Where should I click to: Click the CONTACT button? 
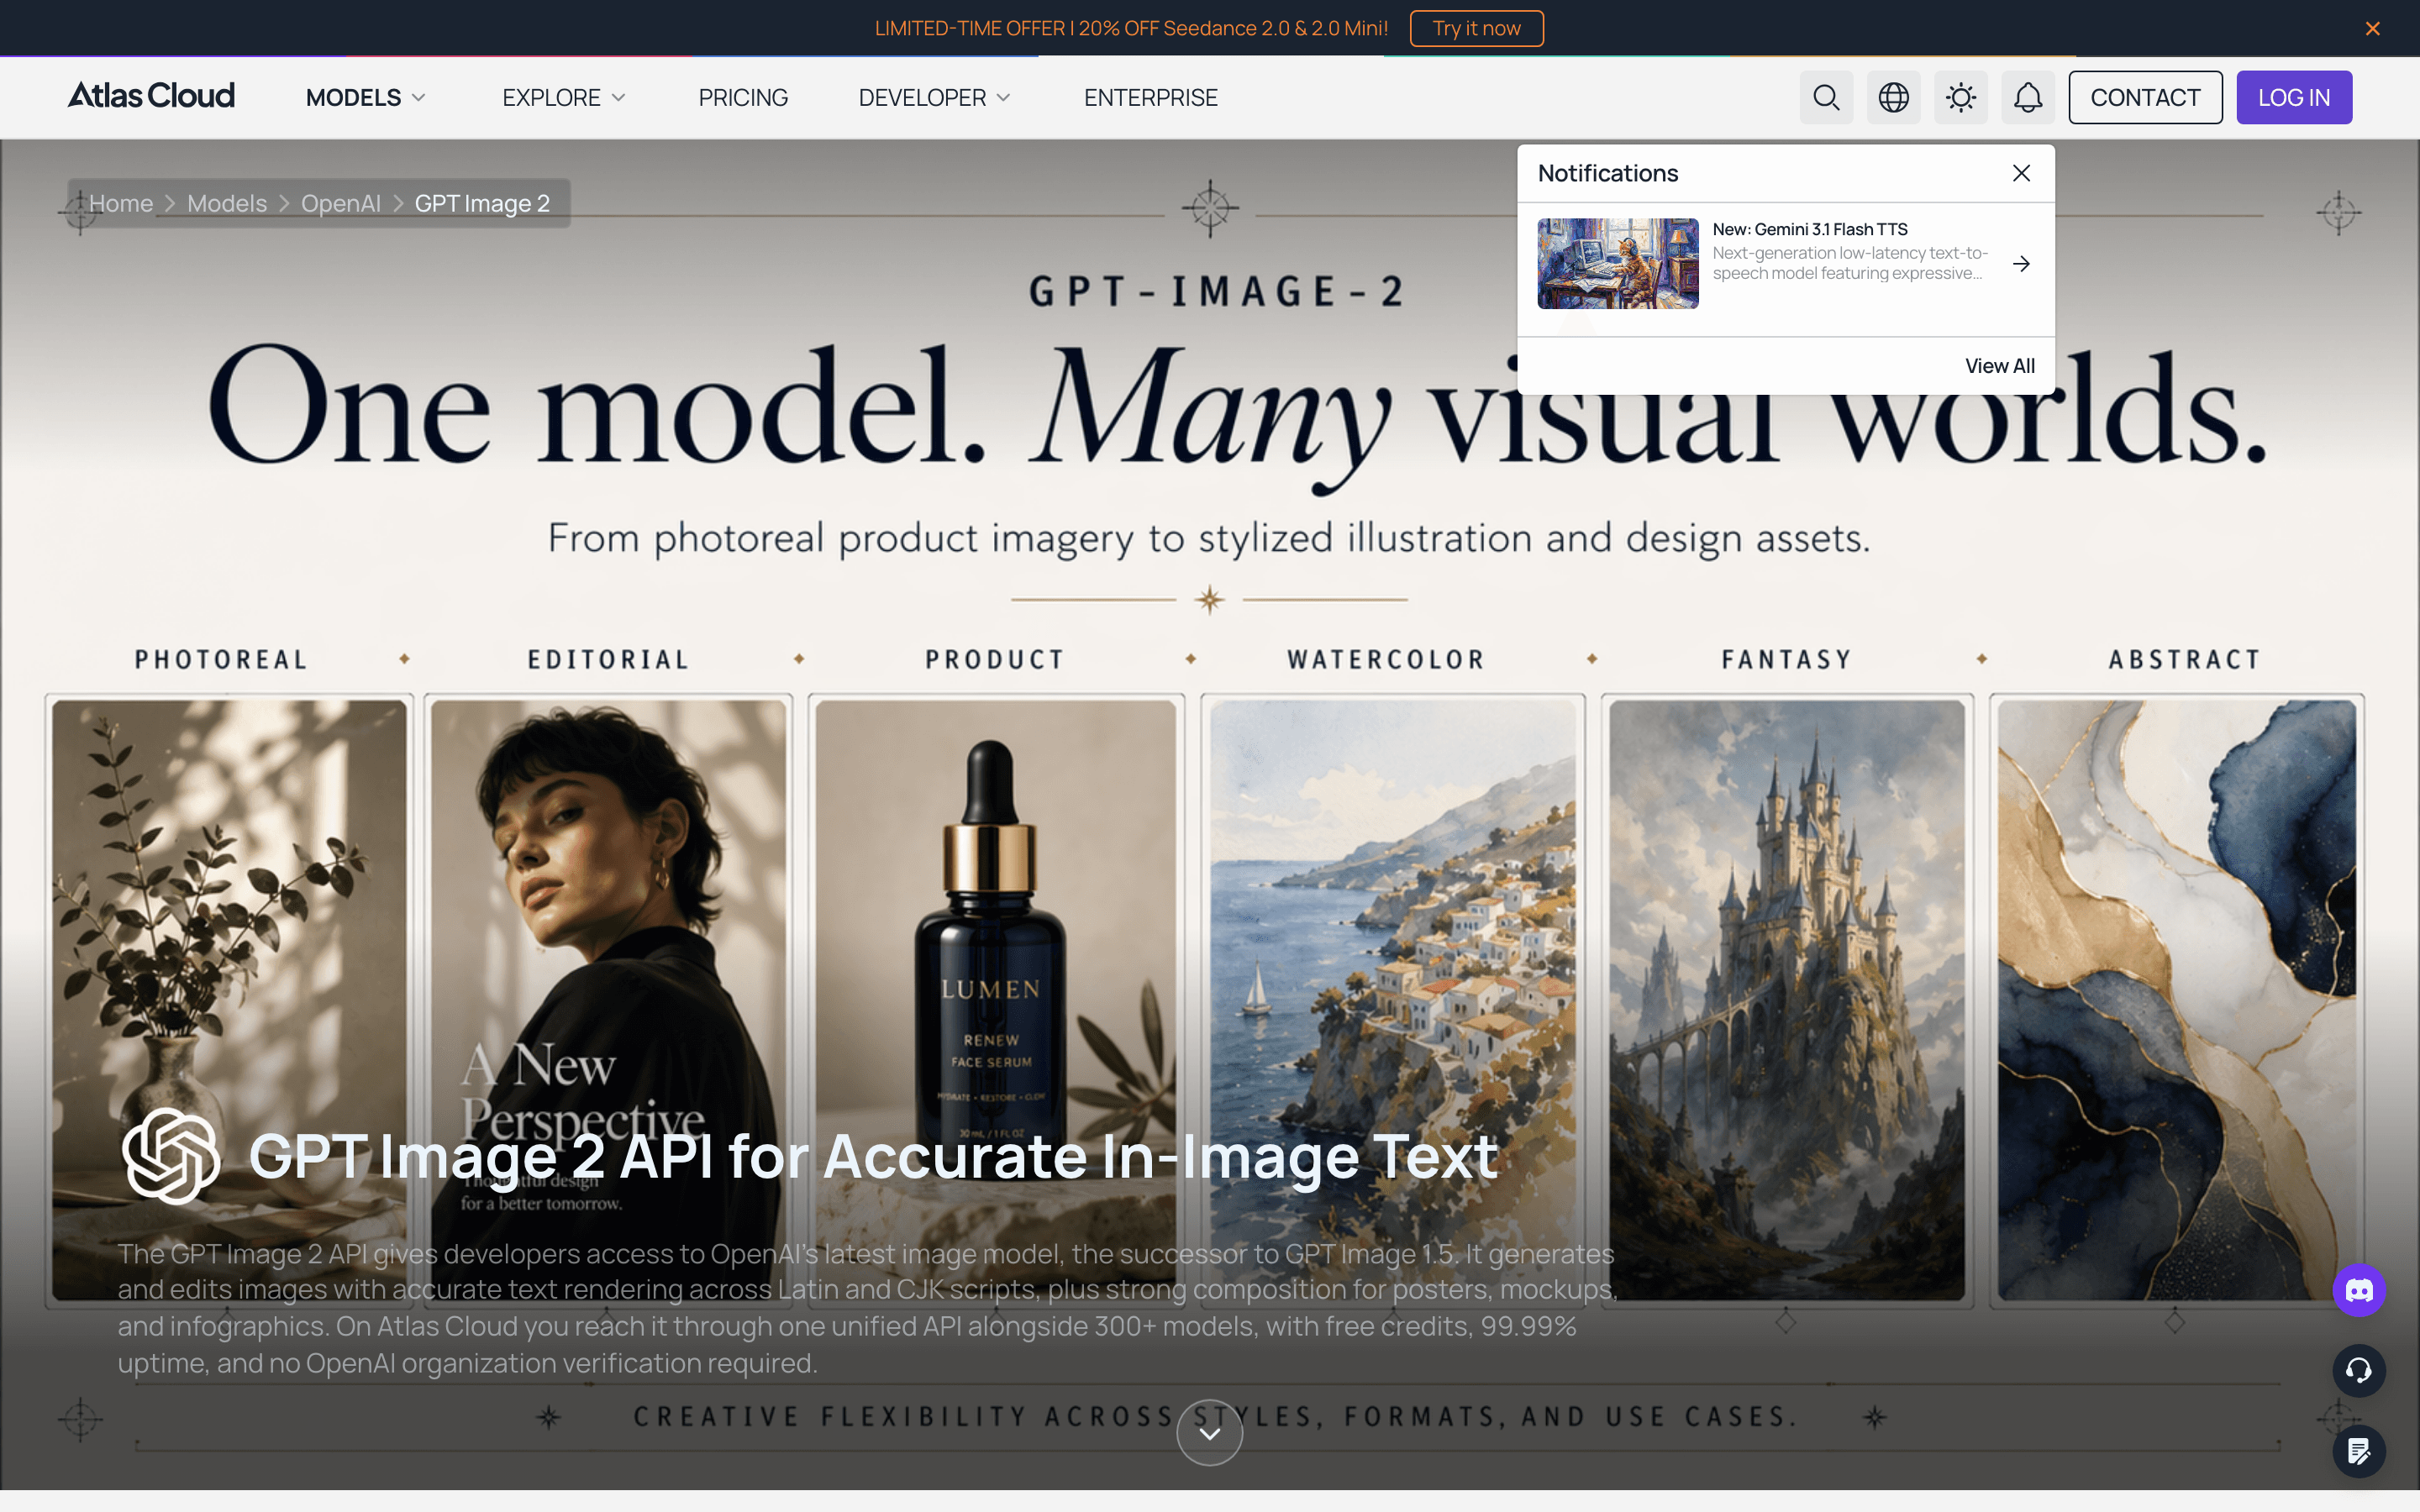[2145, 97]
